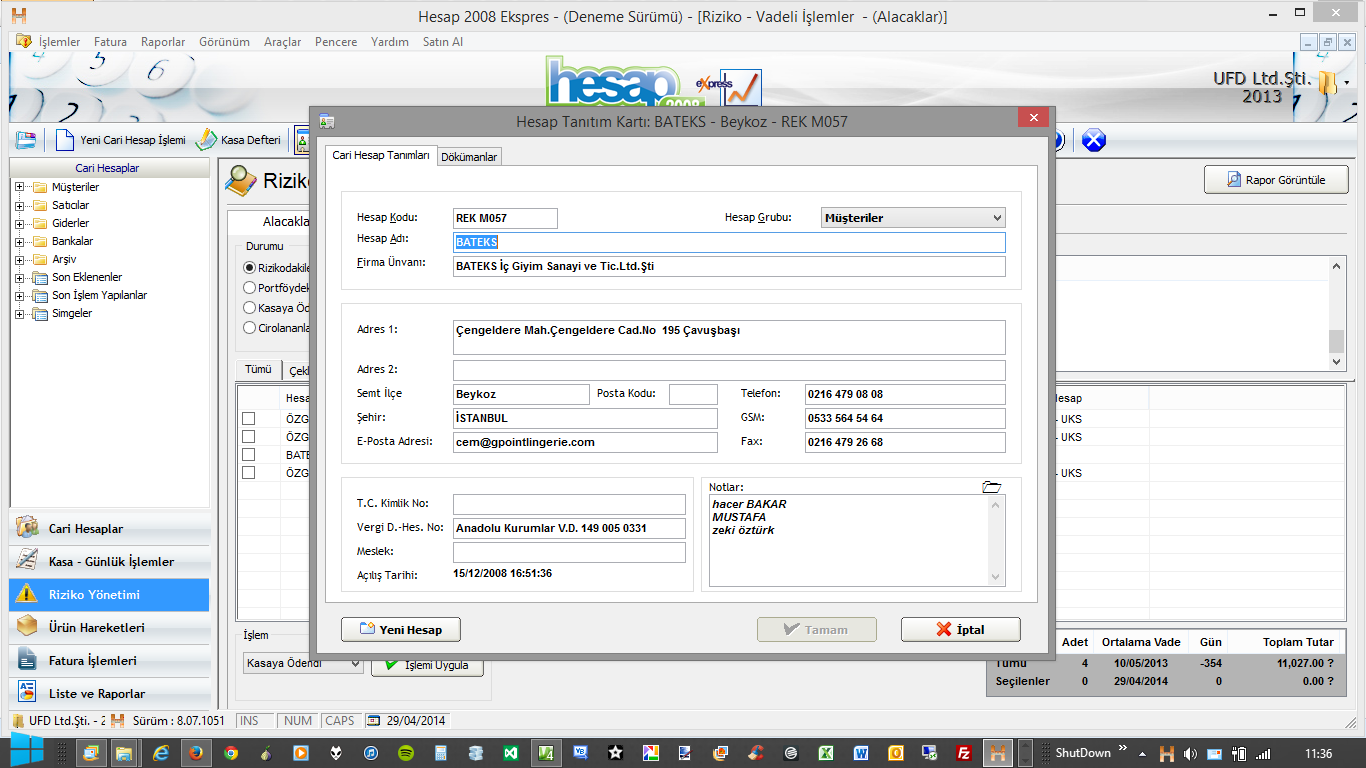This screenshot has height=768, width=1366.
Task: Select the Rizikodakiler radio button
Action: point(250,268)
